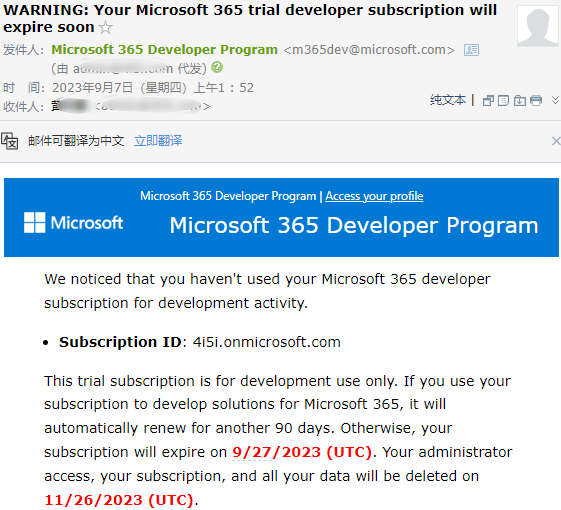Click the Subscription ID 4i5i.onmicrosoft.com
This screenshot has height=510, width=561.
267,342
